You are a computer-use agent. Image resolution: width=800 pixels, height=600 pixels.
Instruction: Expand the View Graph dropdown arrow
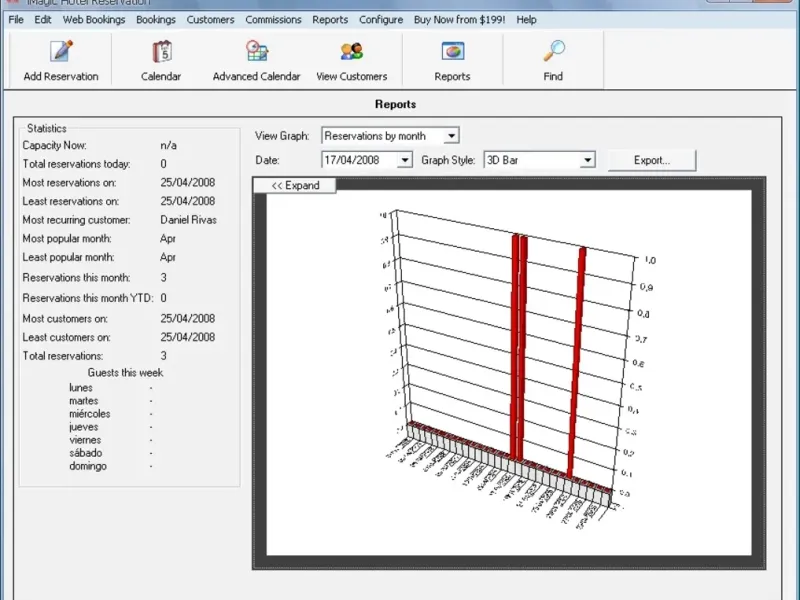click(451, 136)
